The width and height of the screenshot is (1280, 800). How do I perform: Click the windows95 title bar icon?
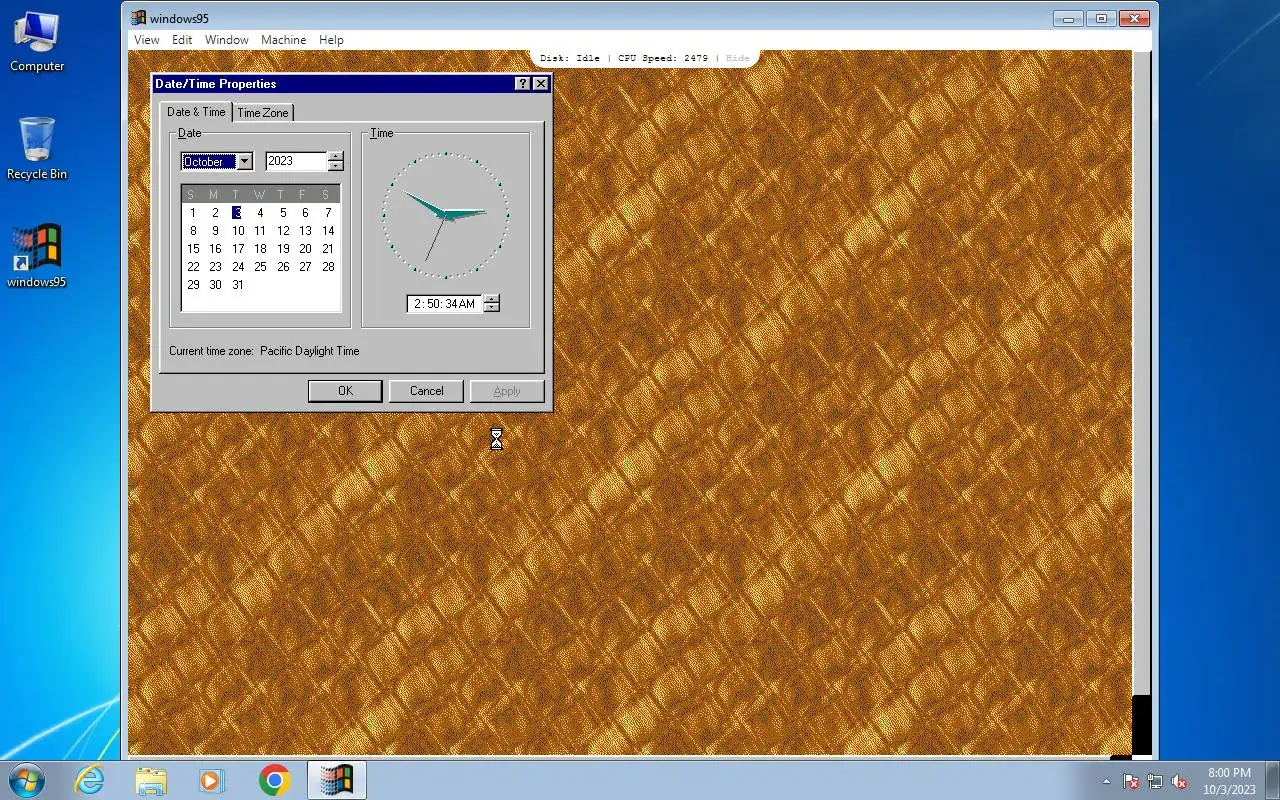[139, 18]
